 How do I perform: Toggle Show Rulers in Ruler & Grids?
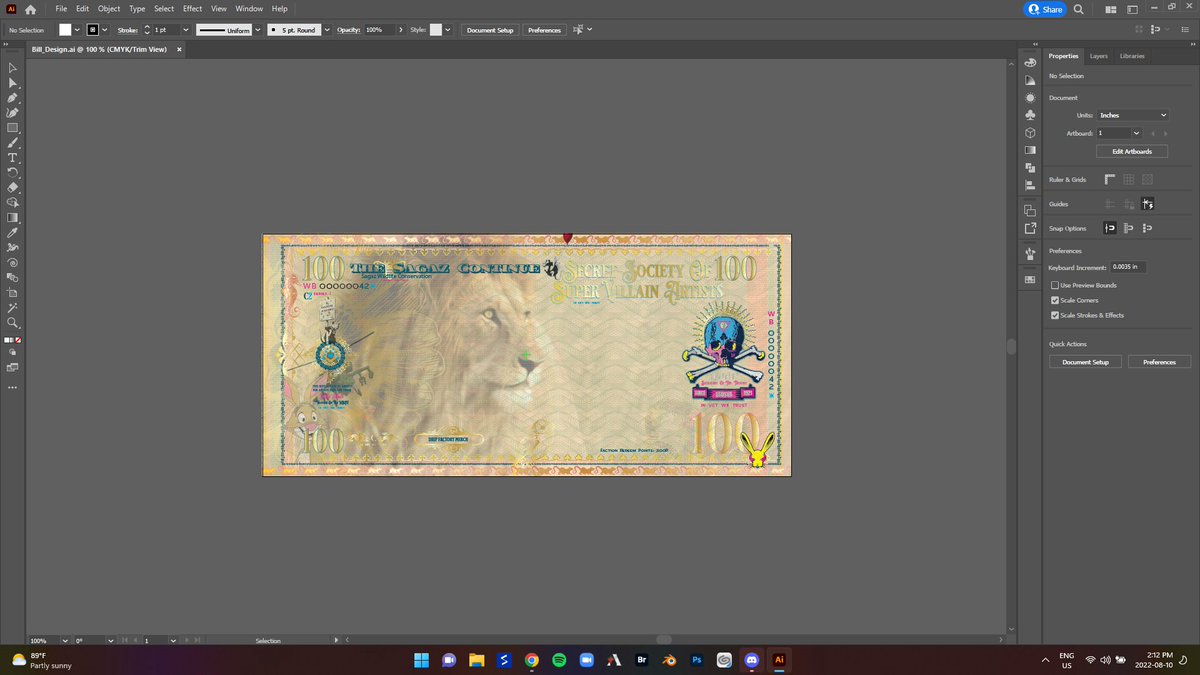pos(1110,179)
